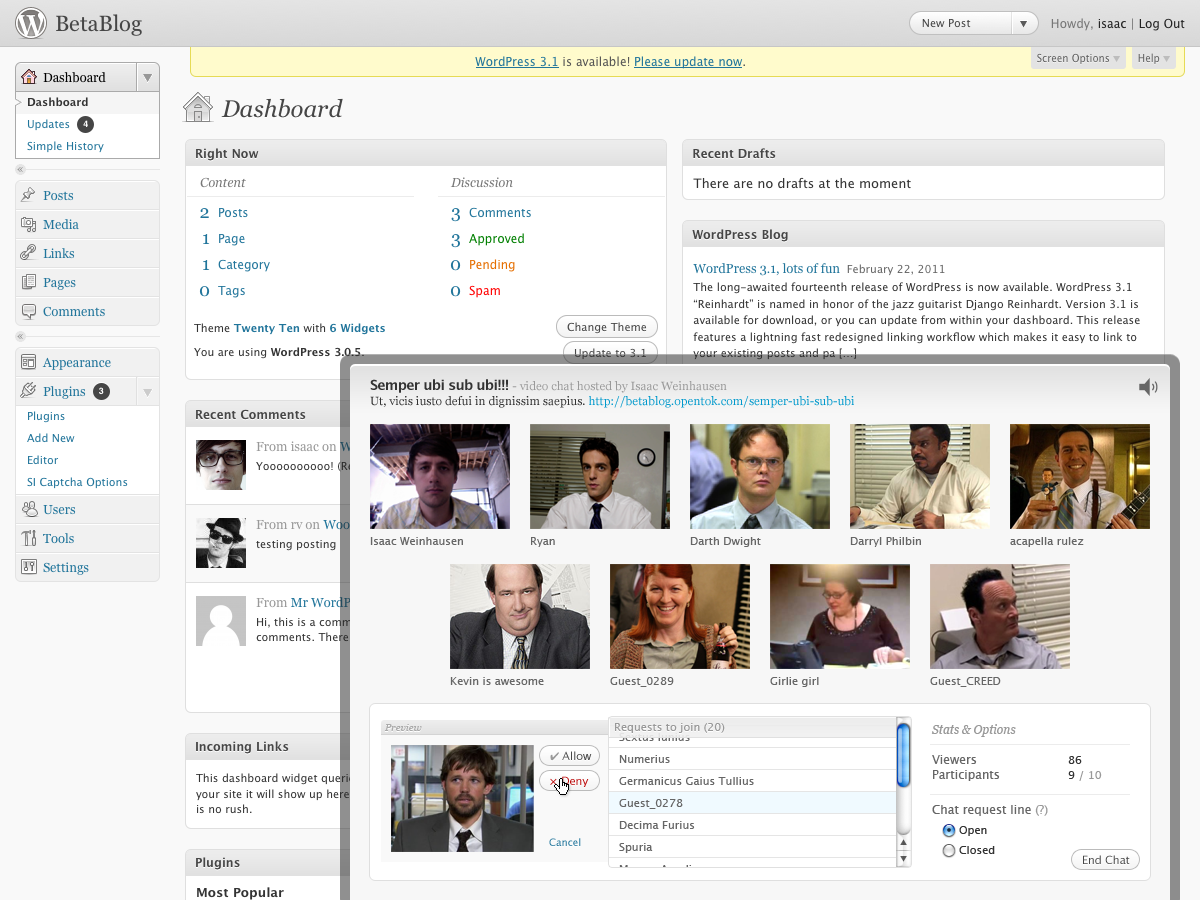Viewport: 1200px width, 900px height.
Task: Deny the join request
Action: pyautogui.click(x=570, y=781)
